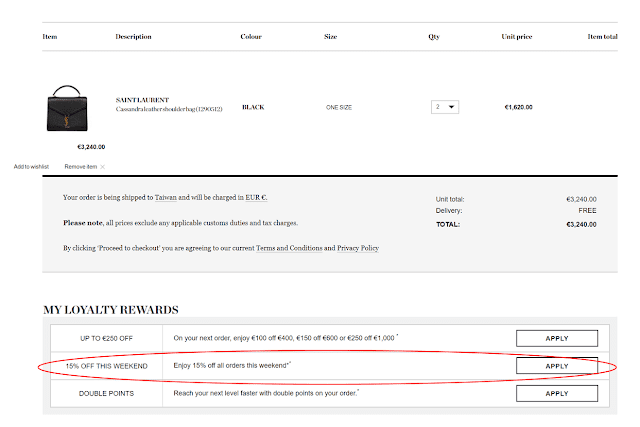Click the €1,620.00 unit price
This screenshot has width=640, height=427.
518,107
